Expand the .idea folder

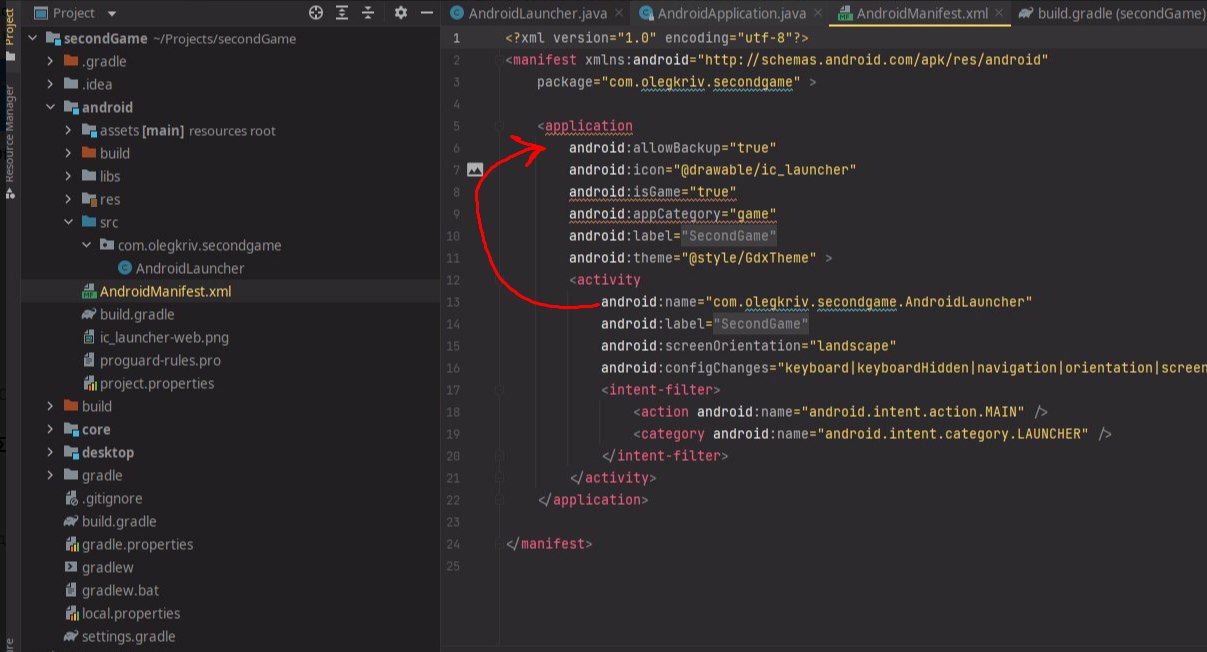point(51,84)
